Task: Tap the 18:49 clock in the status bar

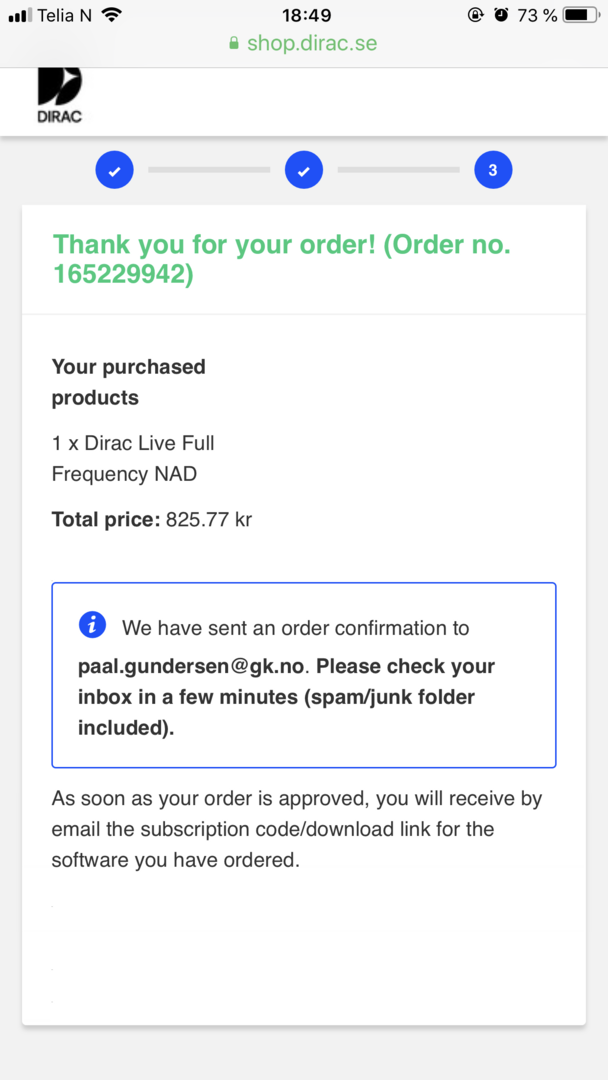Action: point(306,15)
